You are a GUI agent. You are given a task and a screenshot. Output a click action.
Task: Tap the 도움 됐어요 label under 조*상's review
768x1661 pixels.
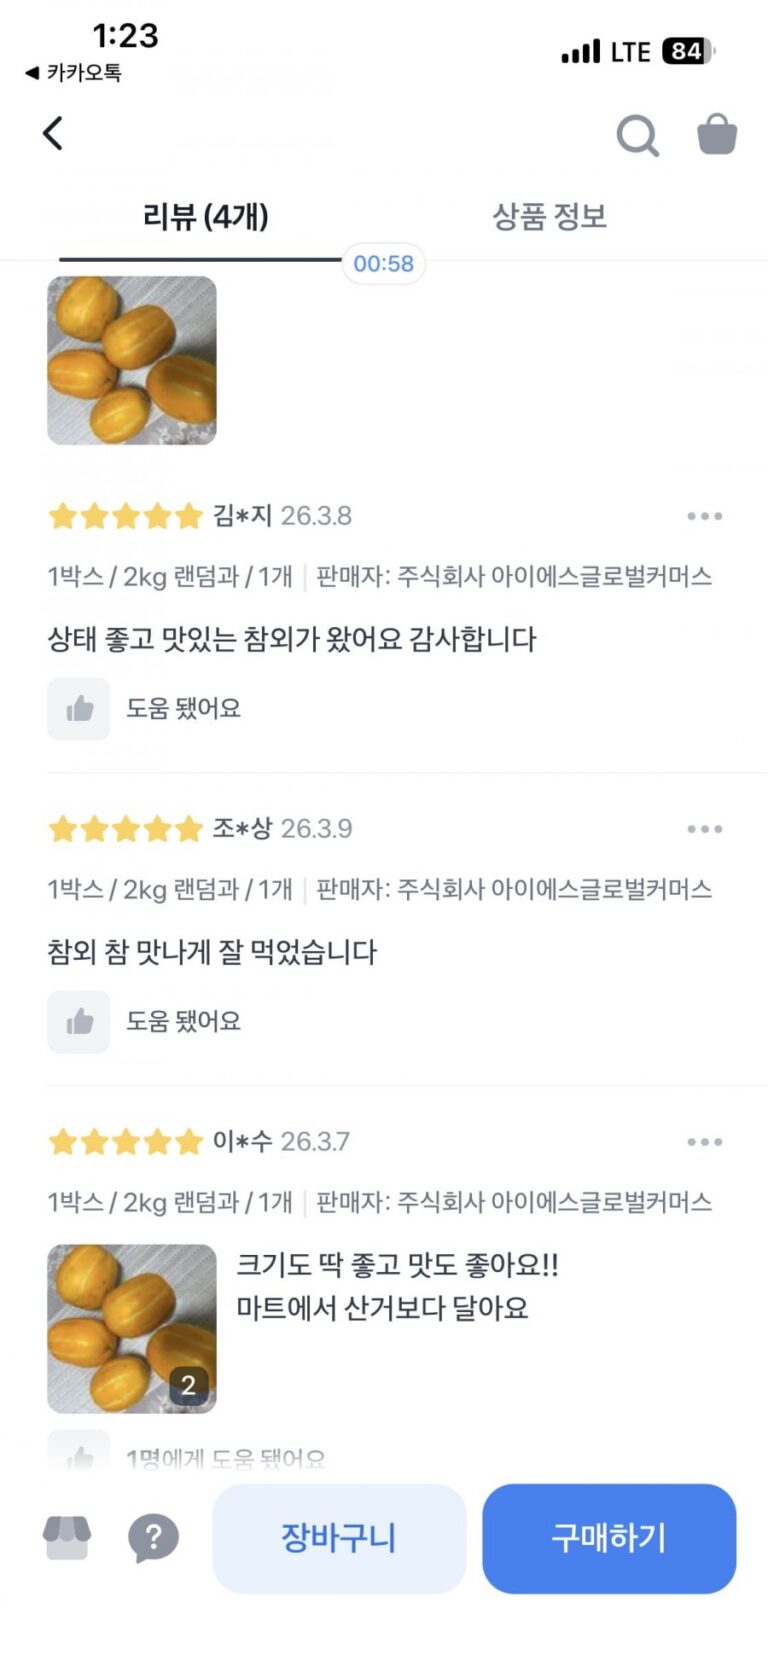183,1022
